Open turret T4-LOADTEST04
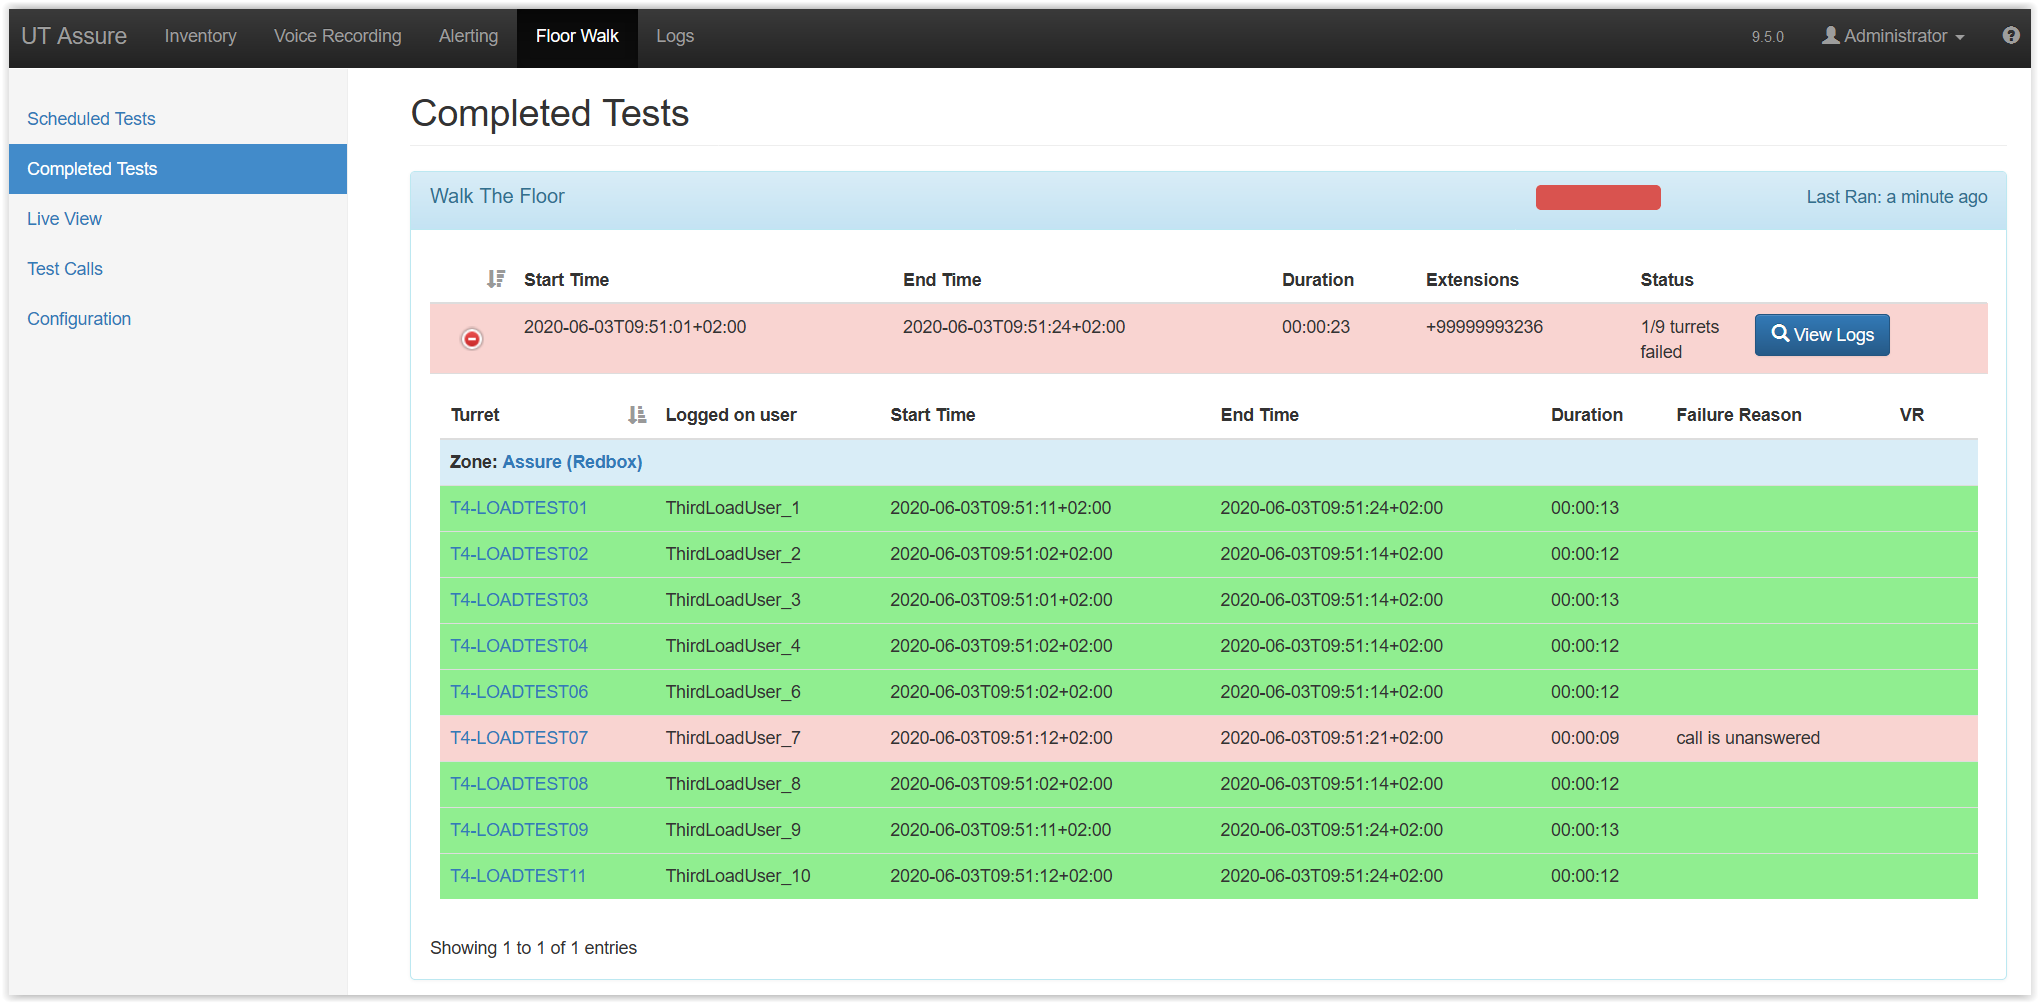 519,646
